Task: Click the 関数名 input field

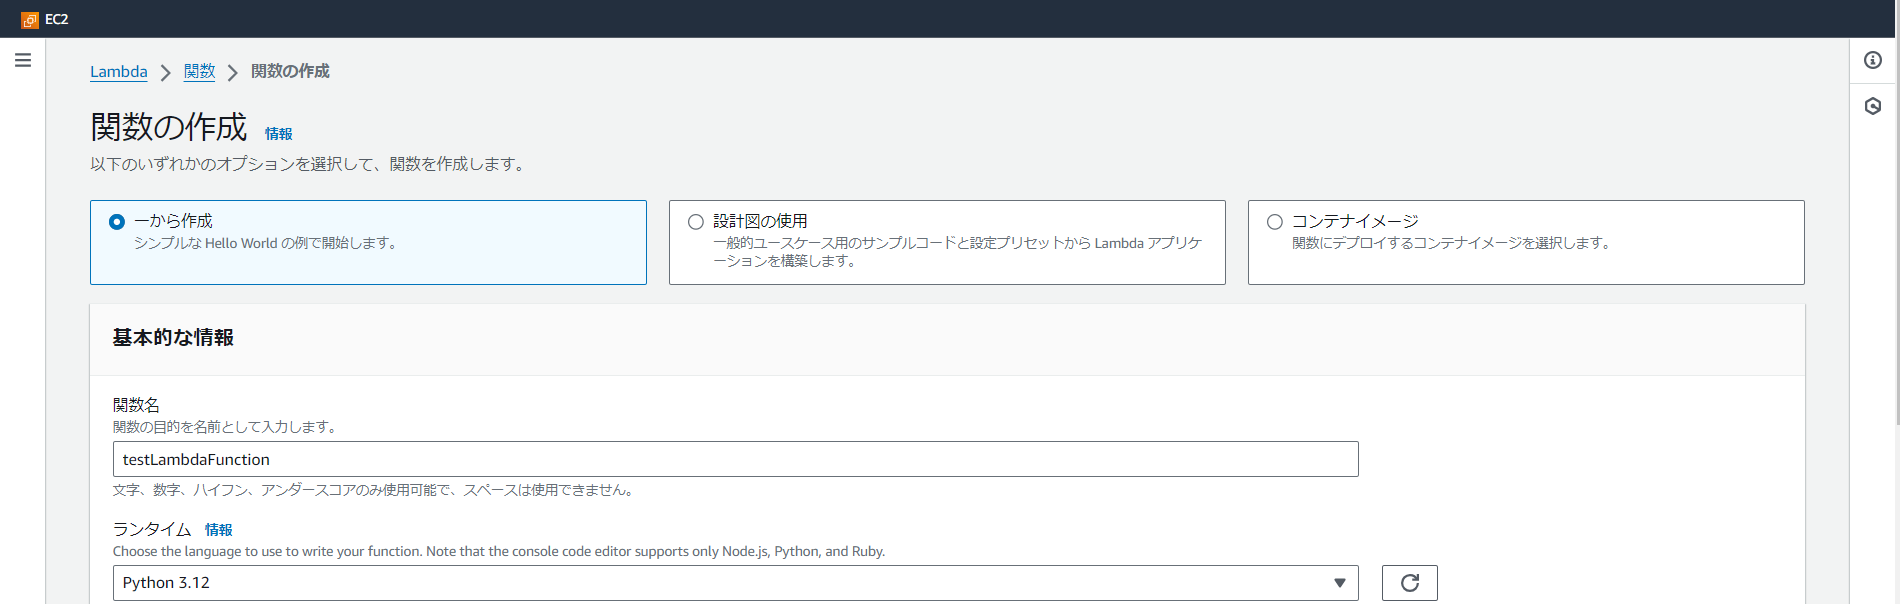Action: point(735,459)
